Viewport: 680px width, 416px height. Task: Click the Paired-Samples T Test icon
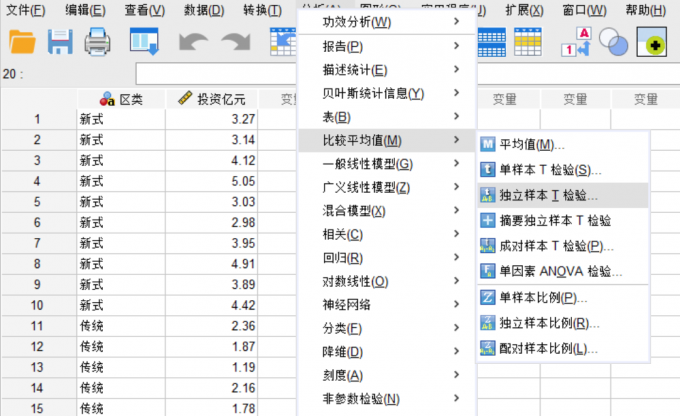coord(487,246)
